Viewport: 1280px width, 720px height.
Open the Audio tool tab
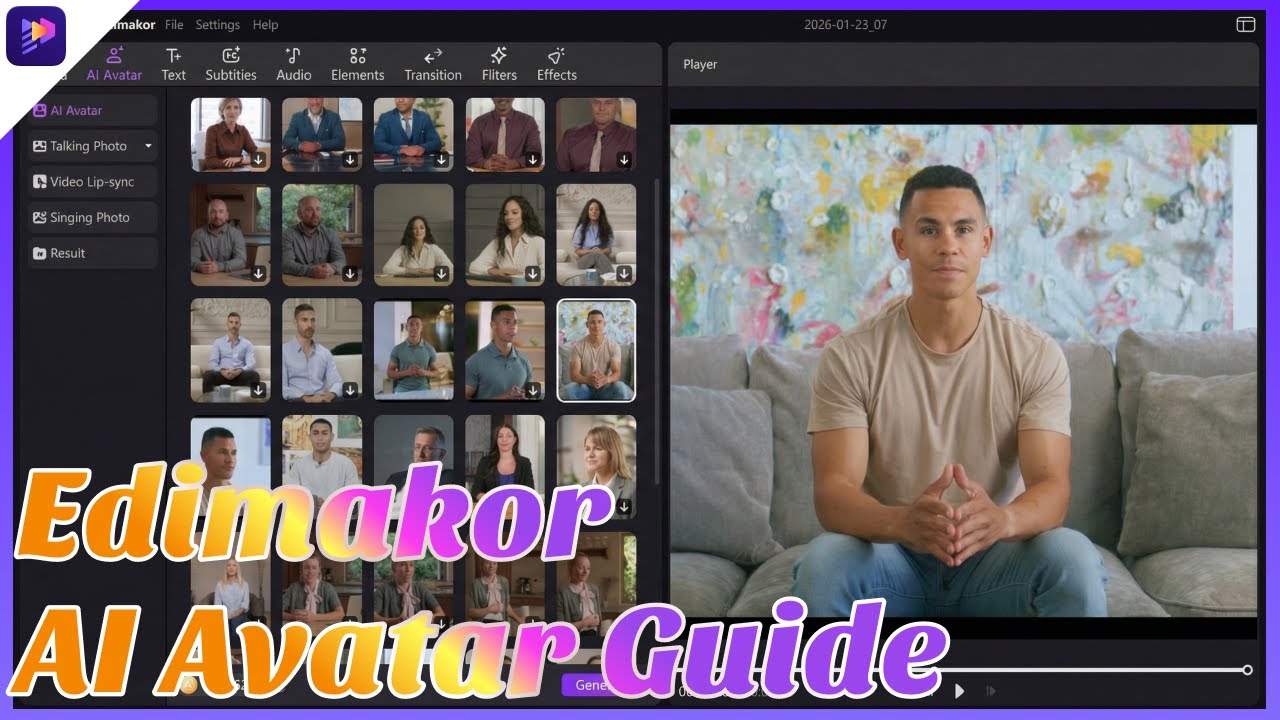click(294, 64)
